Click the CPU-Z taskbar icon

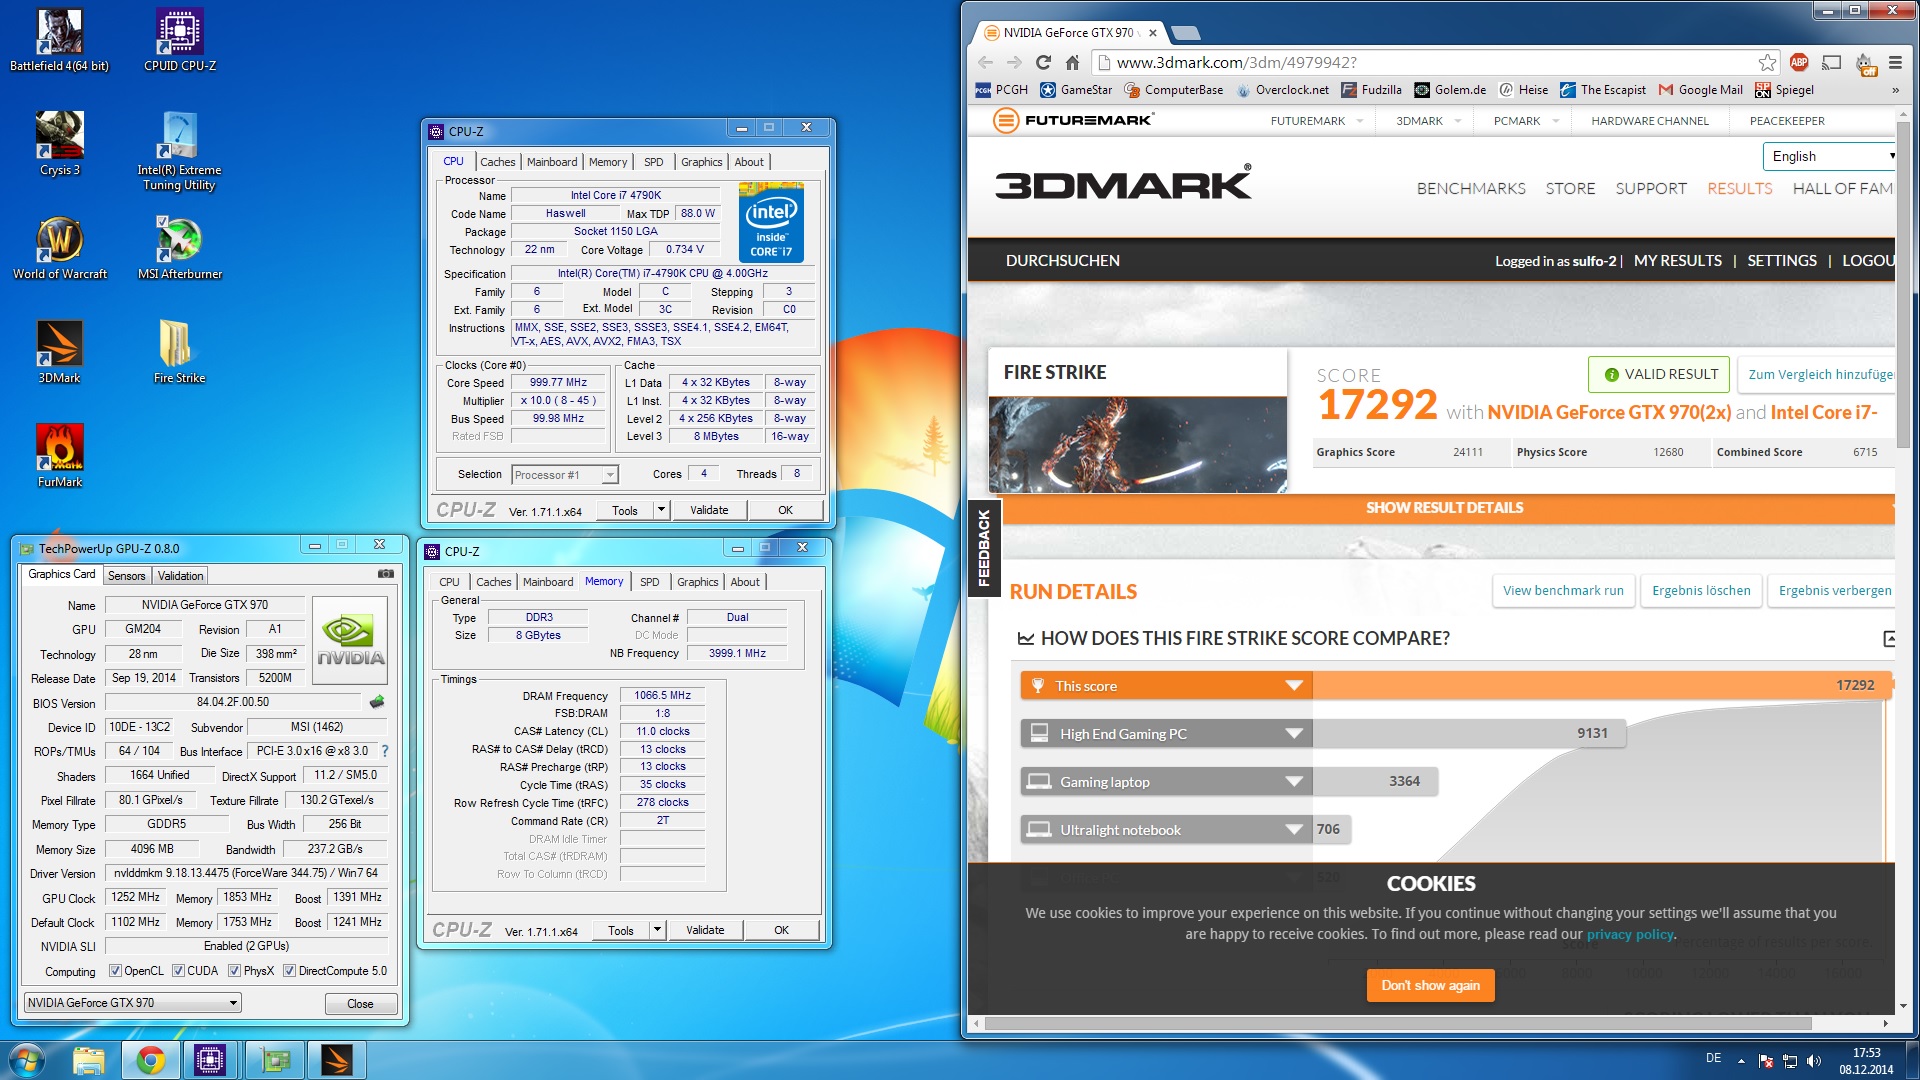[x=210, y=1059]
